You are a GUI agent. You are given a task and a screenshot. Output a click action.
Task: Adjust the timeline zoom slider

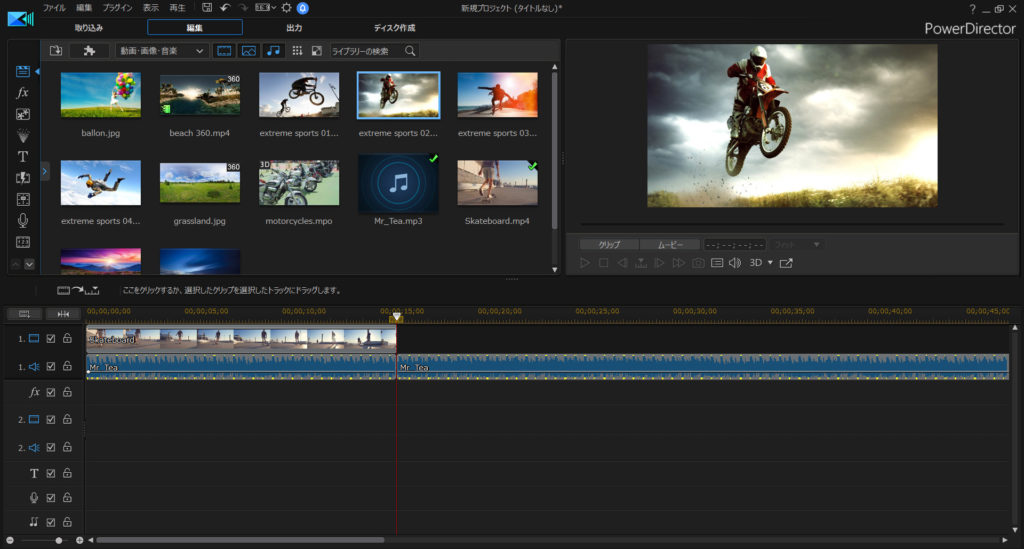tap(59, 541)
